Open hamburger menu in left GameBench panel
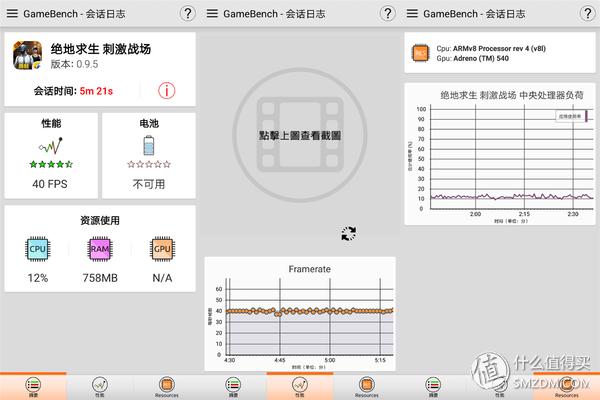The width and height of the screenshot is (600, 400). pos(12,14)
